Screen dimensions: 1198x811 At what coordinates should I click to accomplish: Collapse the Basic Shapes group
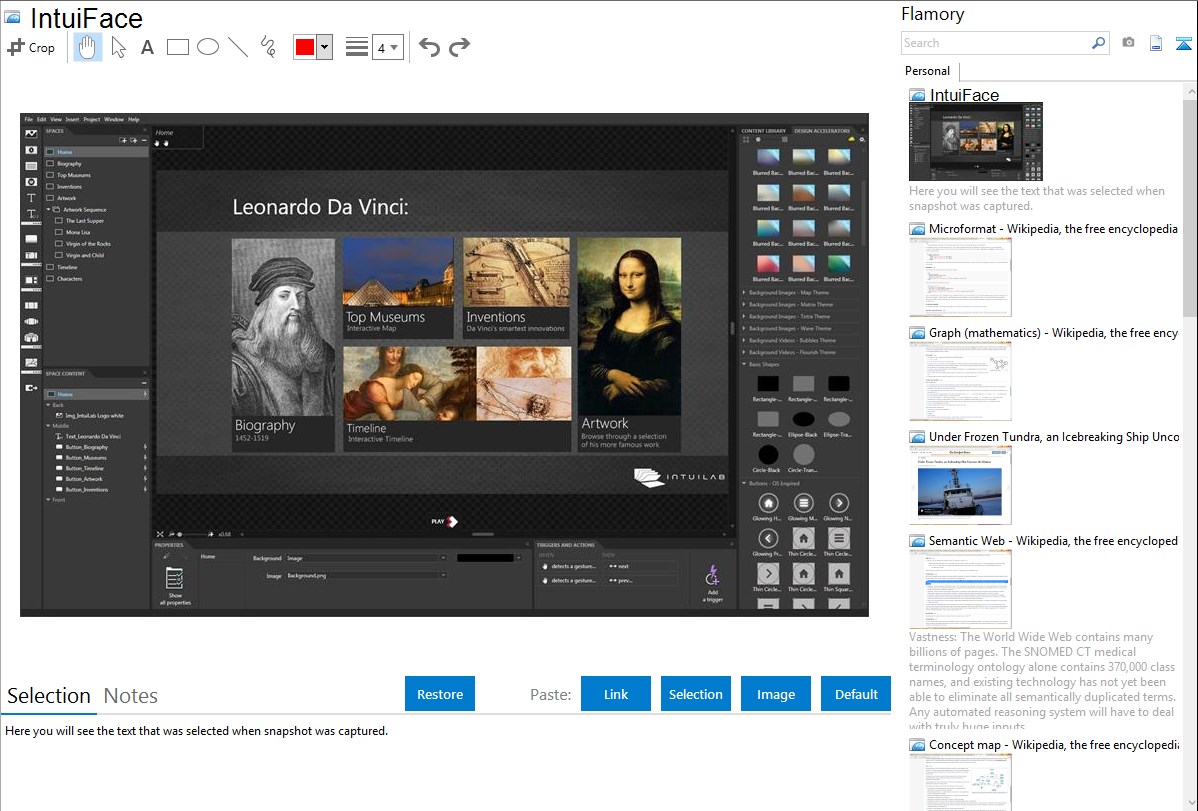click(744, 365)
